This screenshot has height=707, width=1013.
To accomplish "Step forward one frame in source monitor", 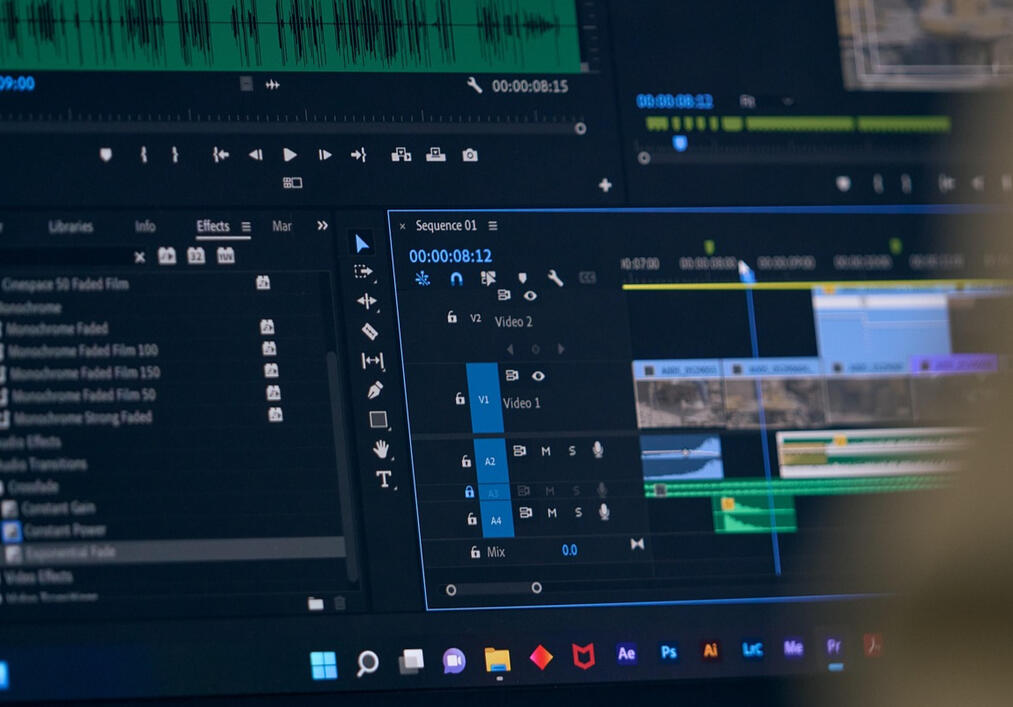I will [x=325, y=154].
